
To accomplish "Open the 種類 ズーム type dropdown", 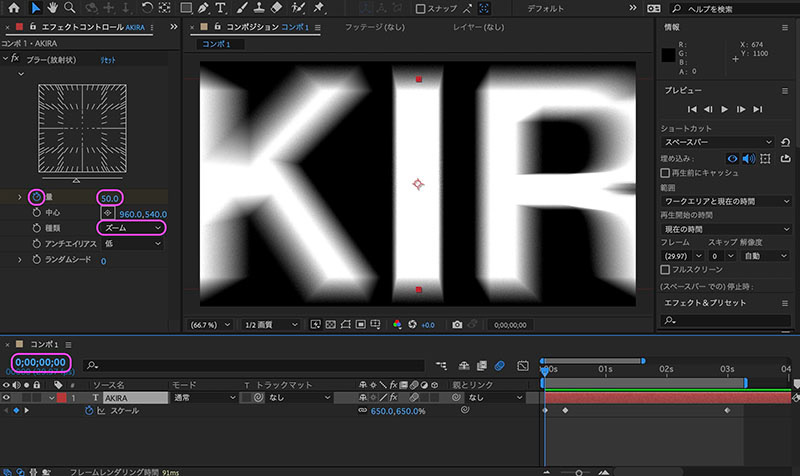I will pos(132,228).
